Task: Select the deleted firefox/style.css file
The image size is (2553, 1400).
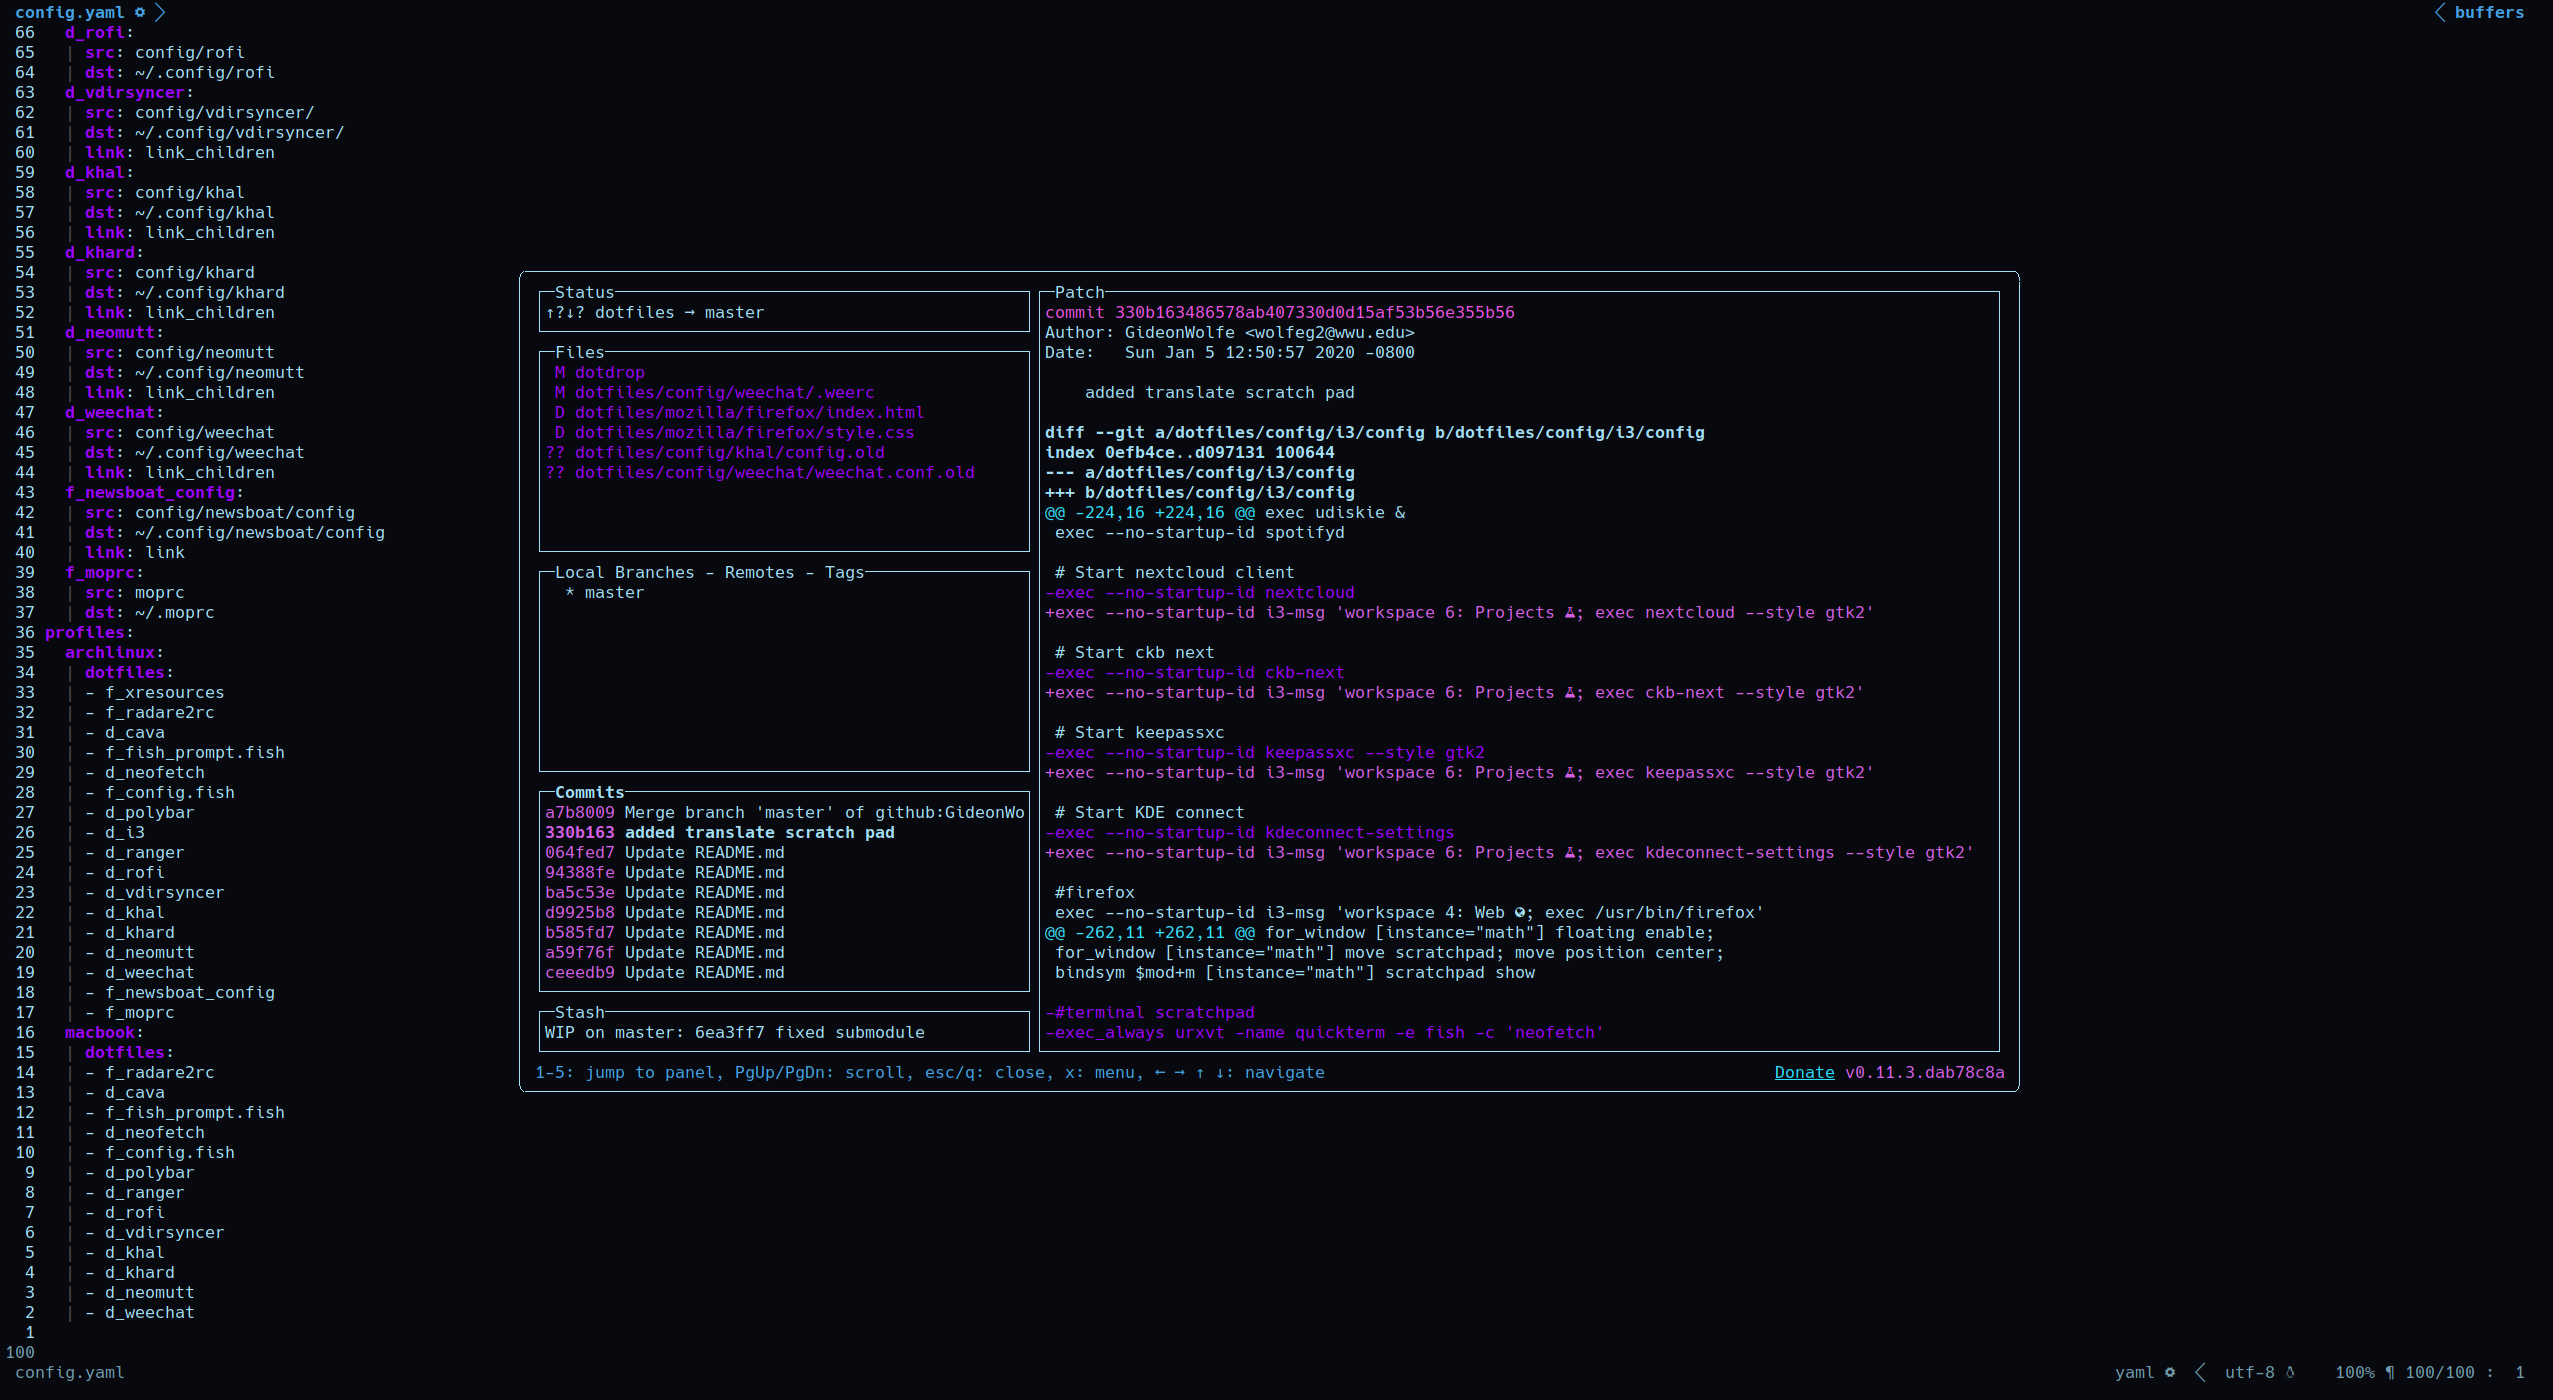Action: [744, 432]
